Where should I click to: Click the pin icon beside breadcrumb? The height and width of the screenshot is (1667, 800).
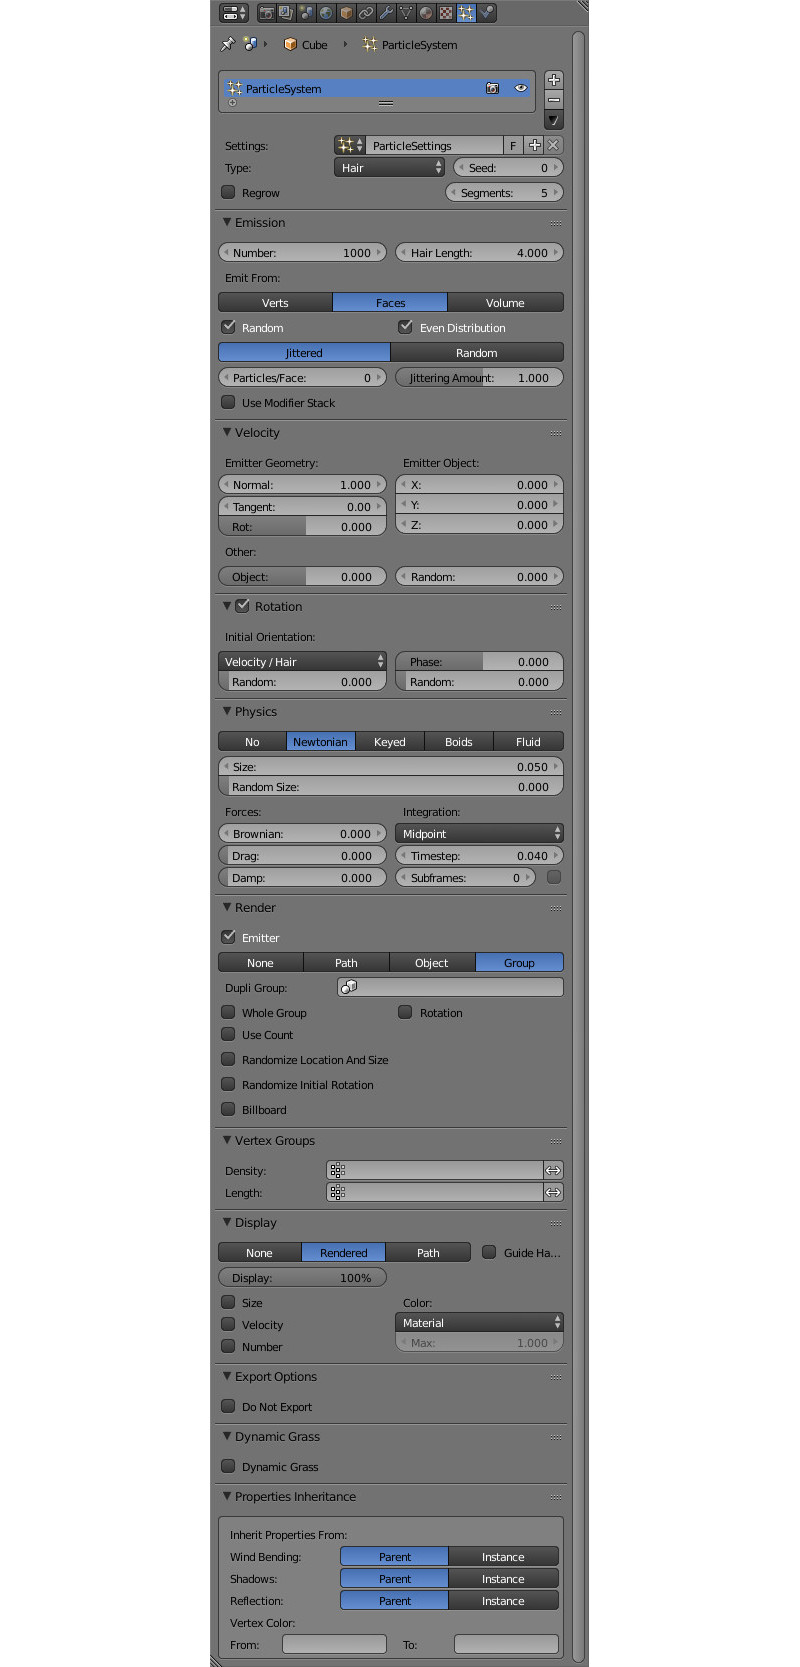click(x=228, y=44)
